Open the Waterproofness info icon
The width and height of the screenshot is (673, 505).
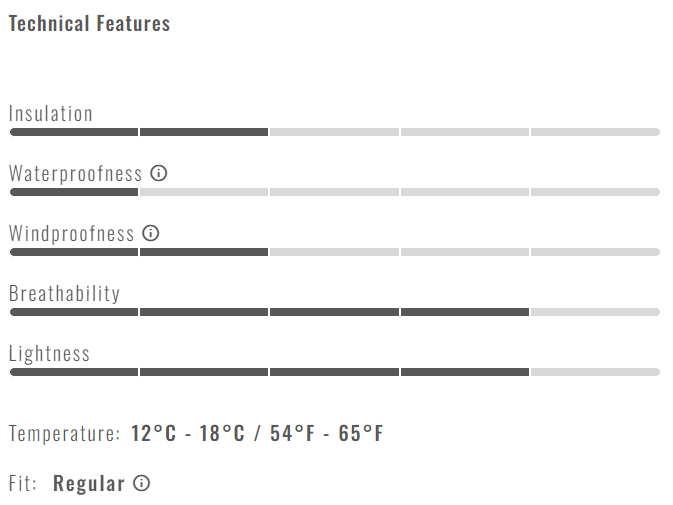[x=158, y=173]
